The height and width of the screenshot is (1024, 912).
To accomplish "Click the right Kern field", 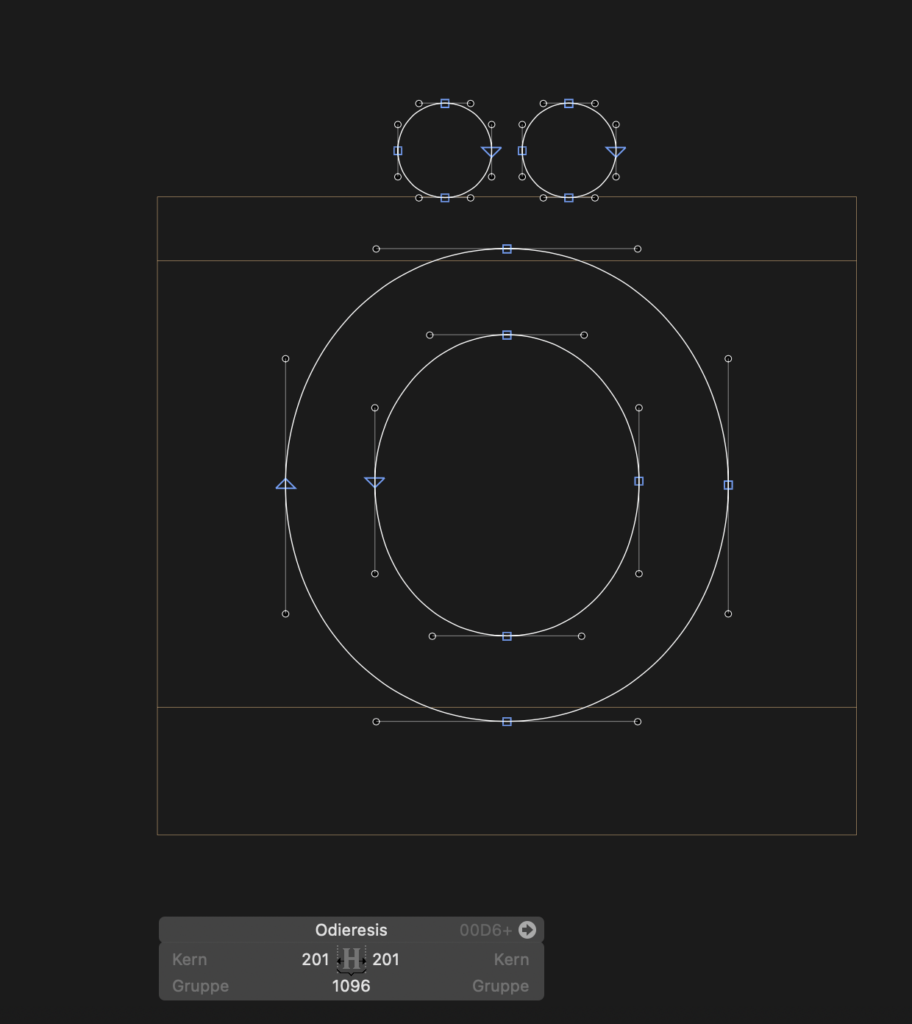I will (x=511, y=959).
